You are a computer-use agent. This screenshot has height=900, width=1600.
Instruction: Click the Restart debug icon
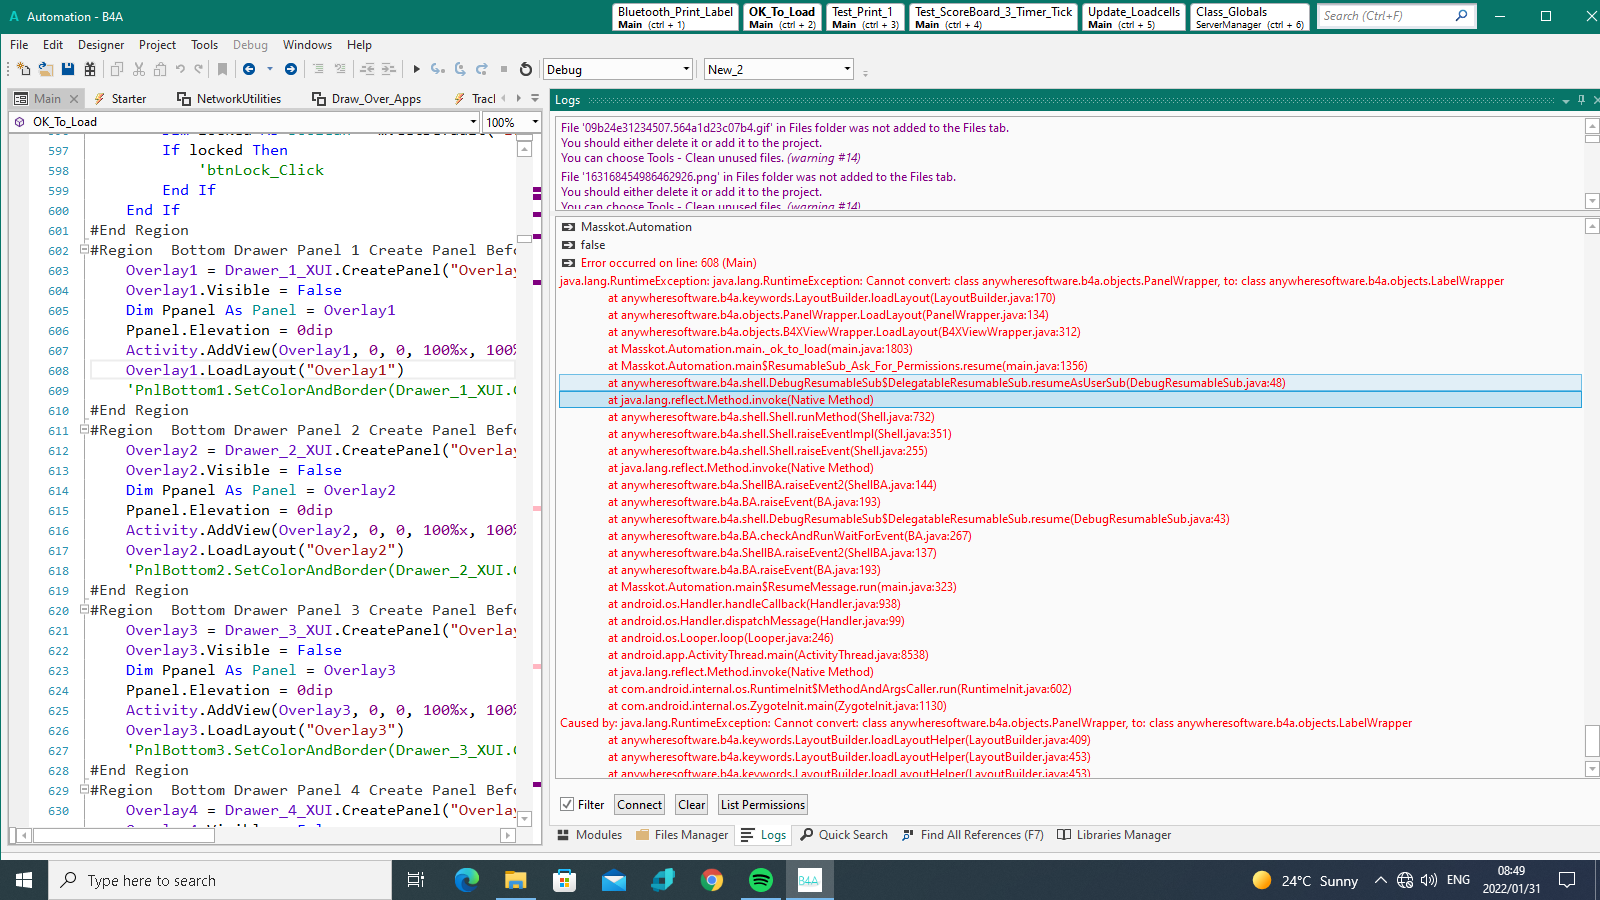click(526, 69)
